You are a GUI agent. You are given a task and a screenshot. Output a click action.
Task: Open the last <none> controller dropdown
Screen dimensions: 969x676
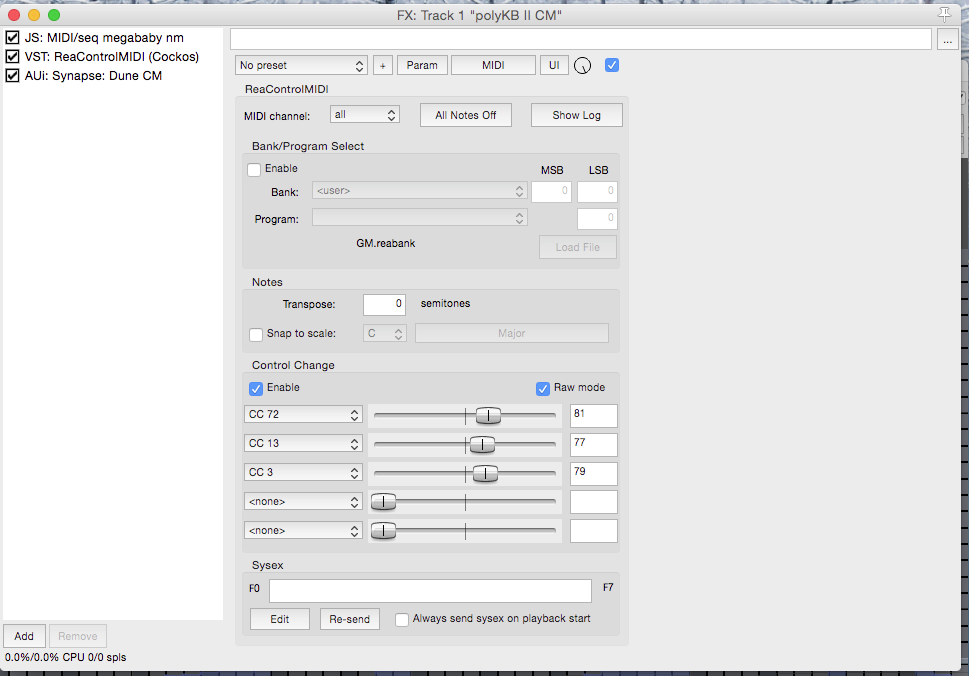303,531
